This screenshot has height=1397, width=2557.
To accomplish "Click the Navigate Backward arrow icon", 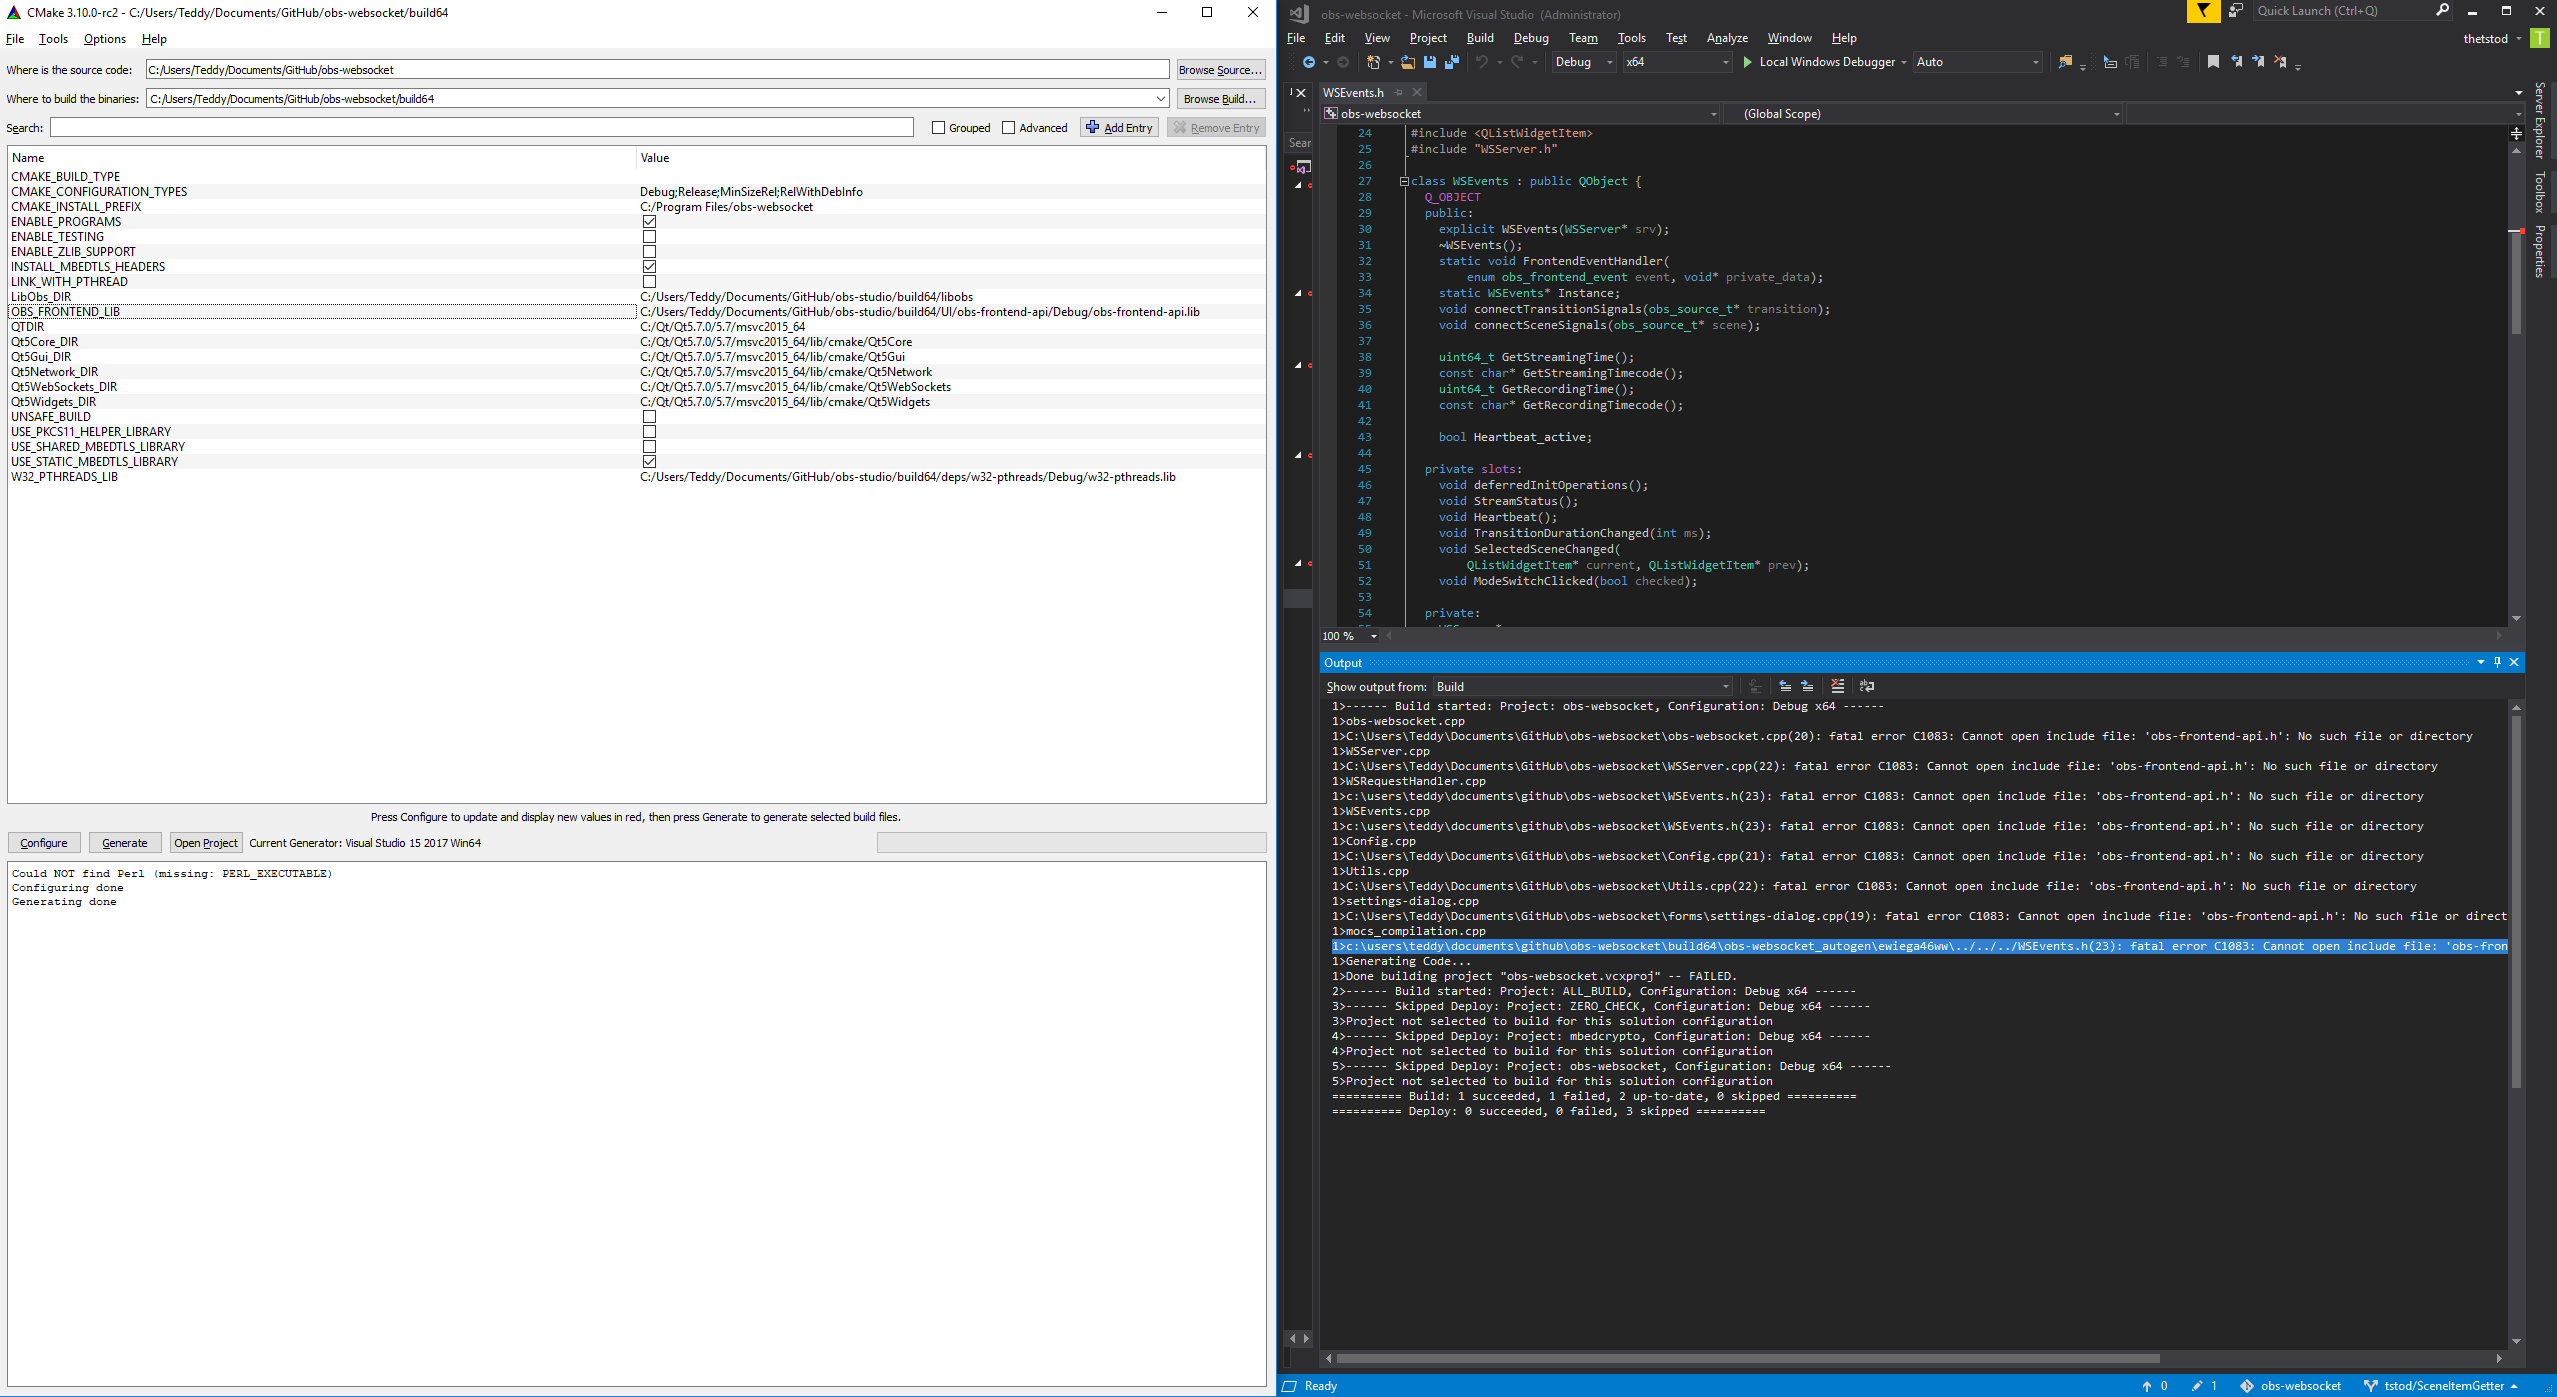I will (1309, 62).
